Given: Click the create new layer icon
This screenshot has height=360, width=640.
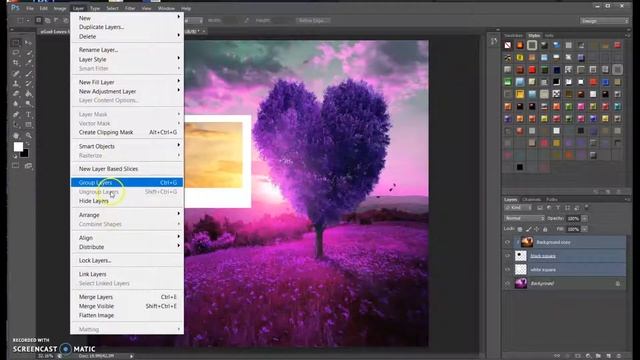Looking at the screenshot, I should click(x=609, y=356).
